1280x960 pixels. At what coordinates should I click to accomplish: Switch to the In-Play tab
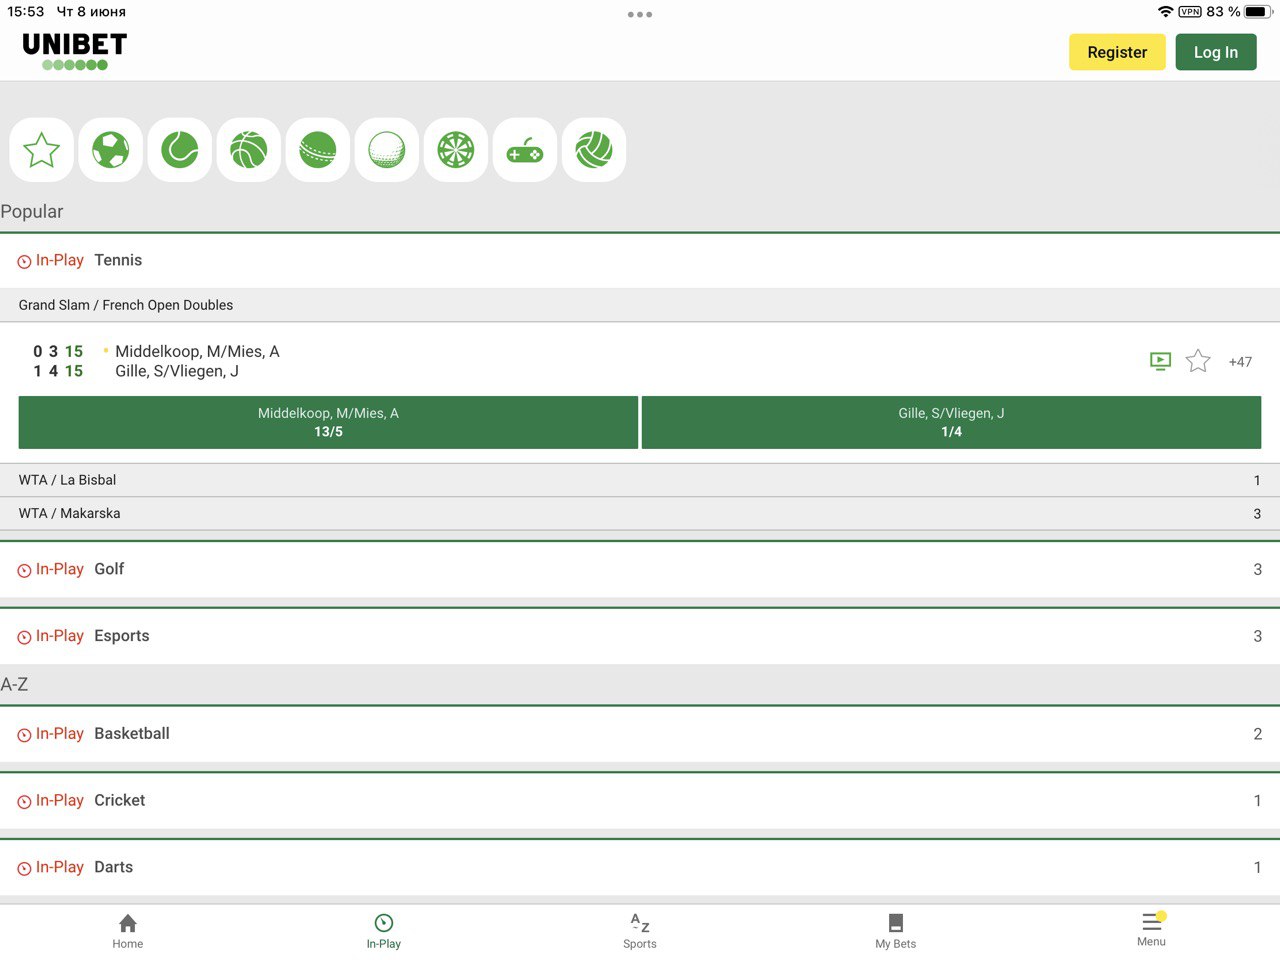pyautogui.click(x=384, y=931)
